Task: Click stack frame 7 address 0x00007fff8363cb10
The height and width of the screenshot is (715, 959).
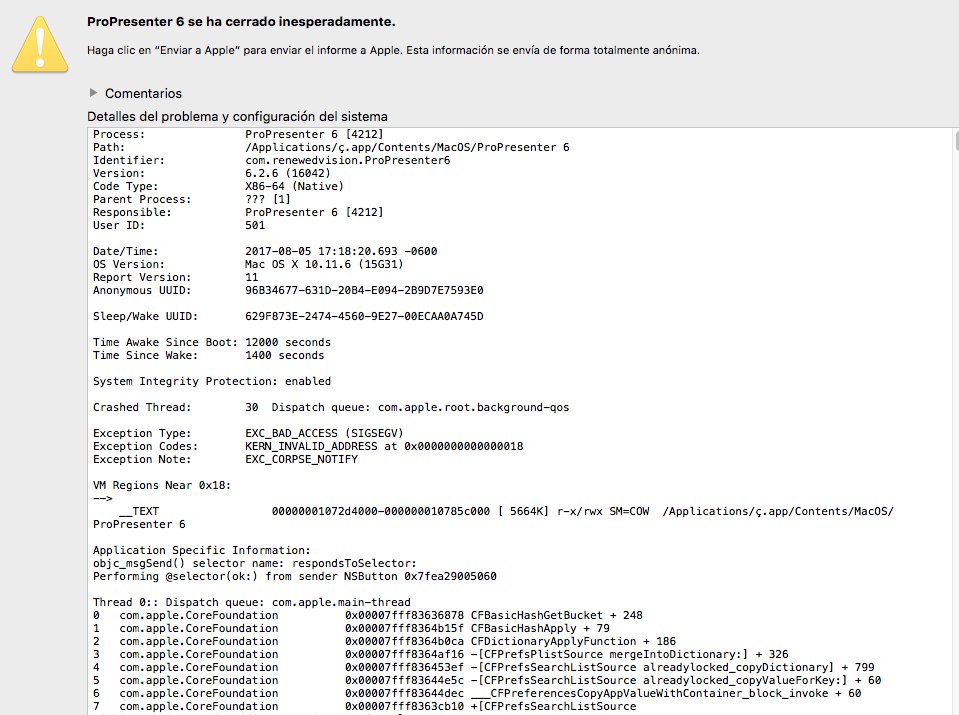Action: coord(404,706)
